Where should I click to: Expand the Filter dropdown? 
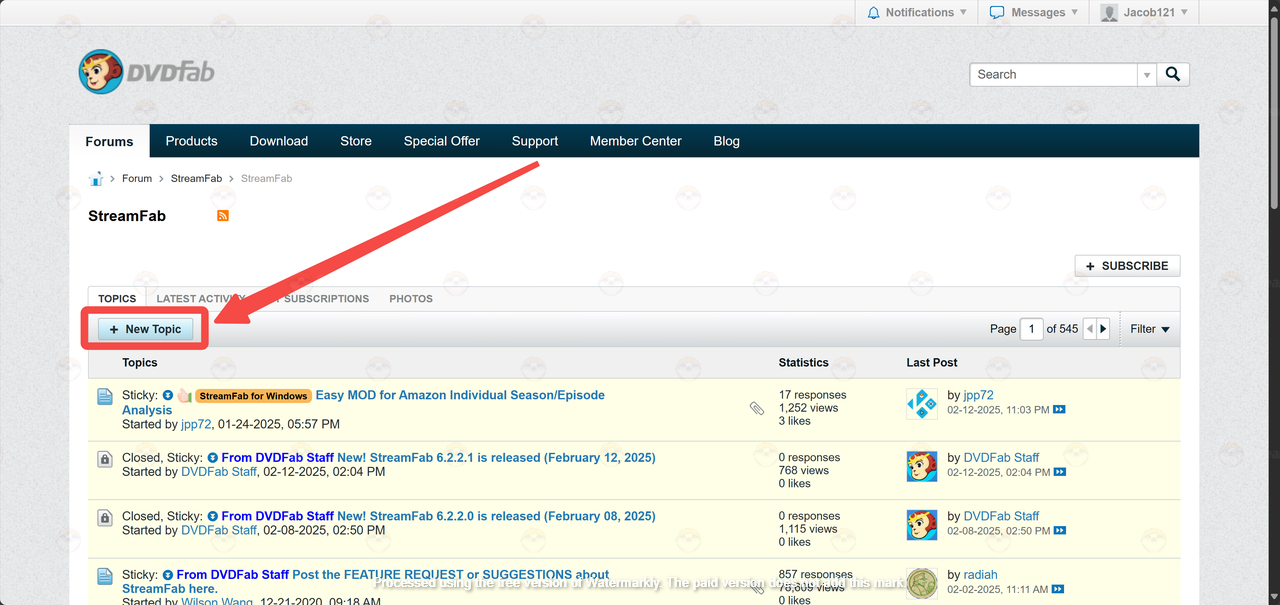[1149, 329]
